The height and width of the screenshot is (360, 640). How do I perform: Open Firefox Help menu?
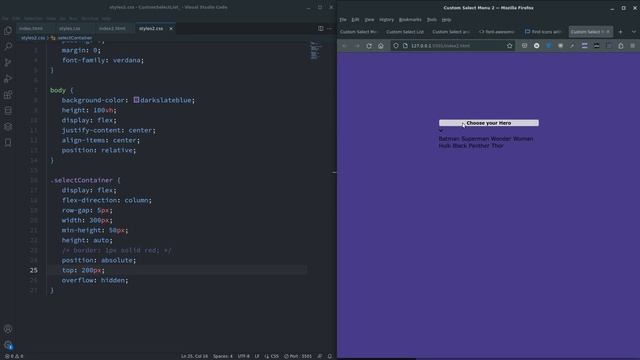point(447,20)
